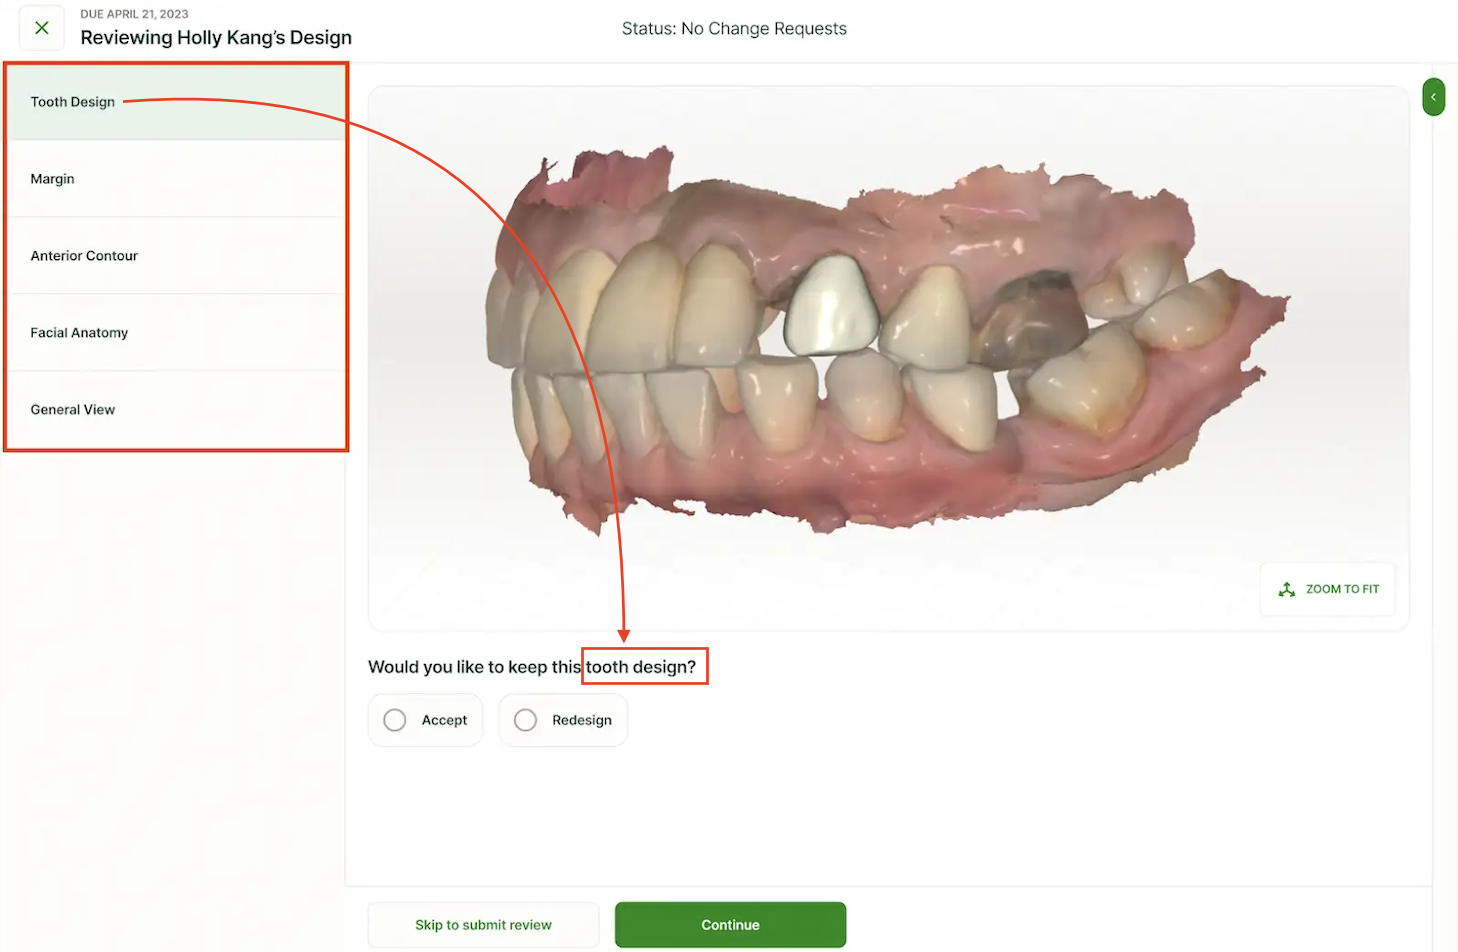Switch to the Margin section
The height and width of the screenshot is (952, 1458).
53,179
